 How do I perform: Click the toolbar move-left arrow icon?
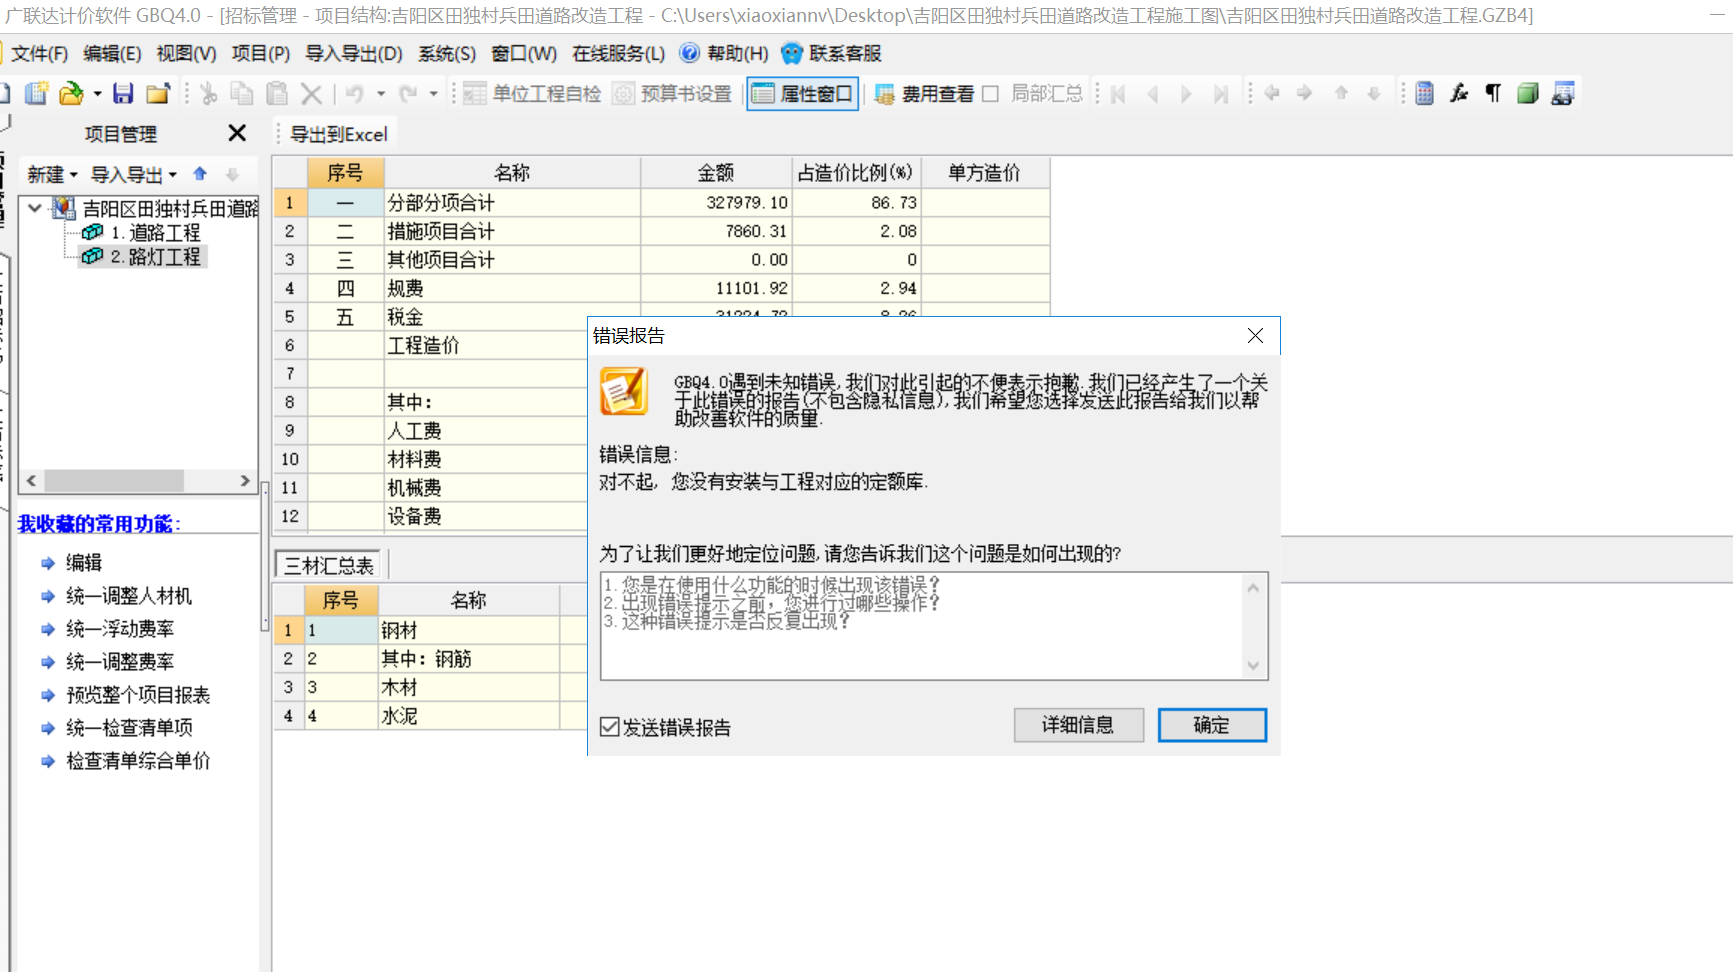[1272, 93]
